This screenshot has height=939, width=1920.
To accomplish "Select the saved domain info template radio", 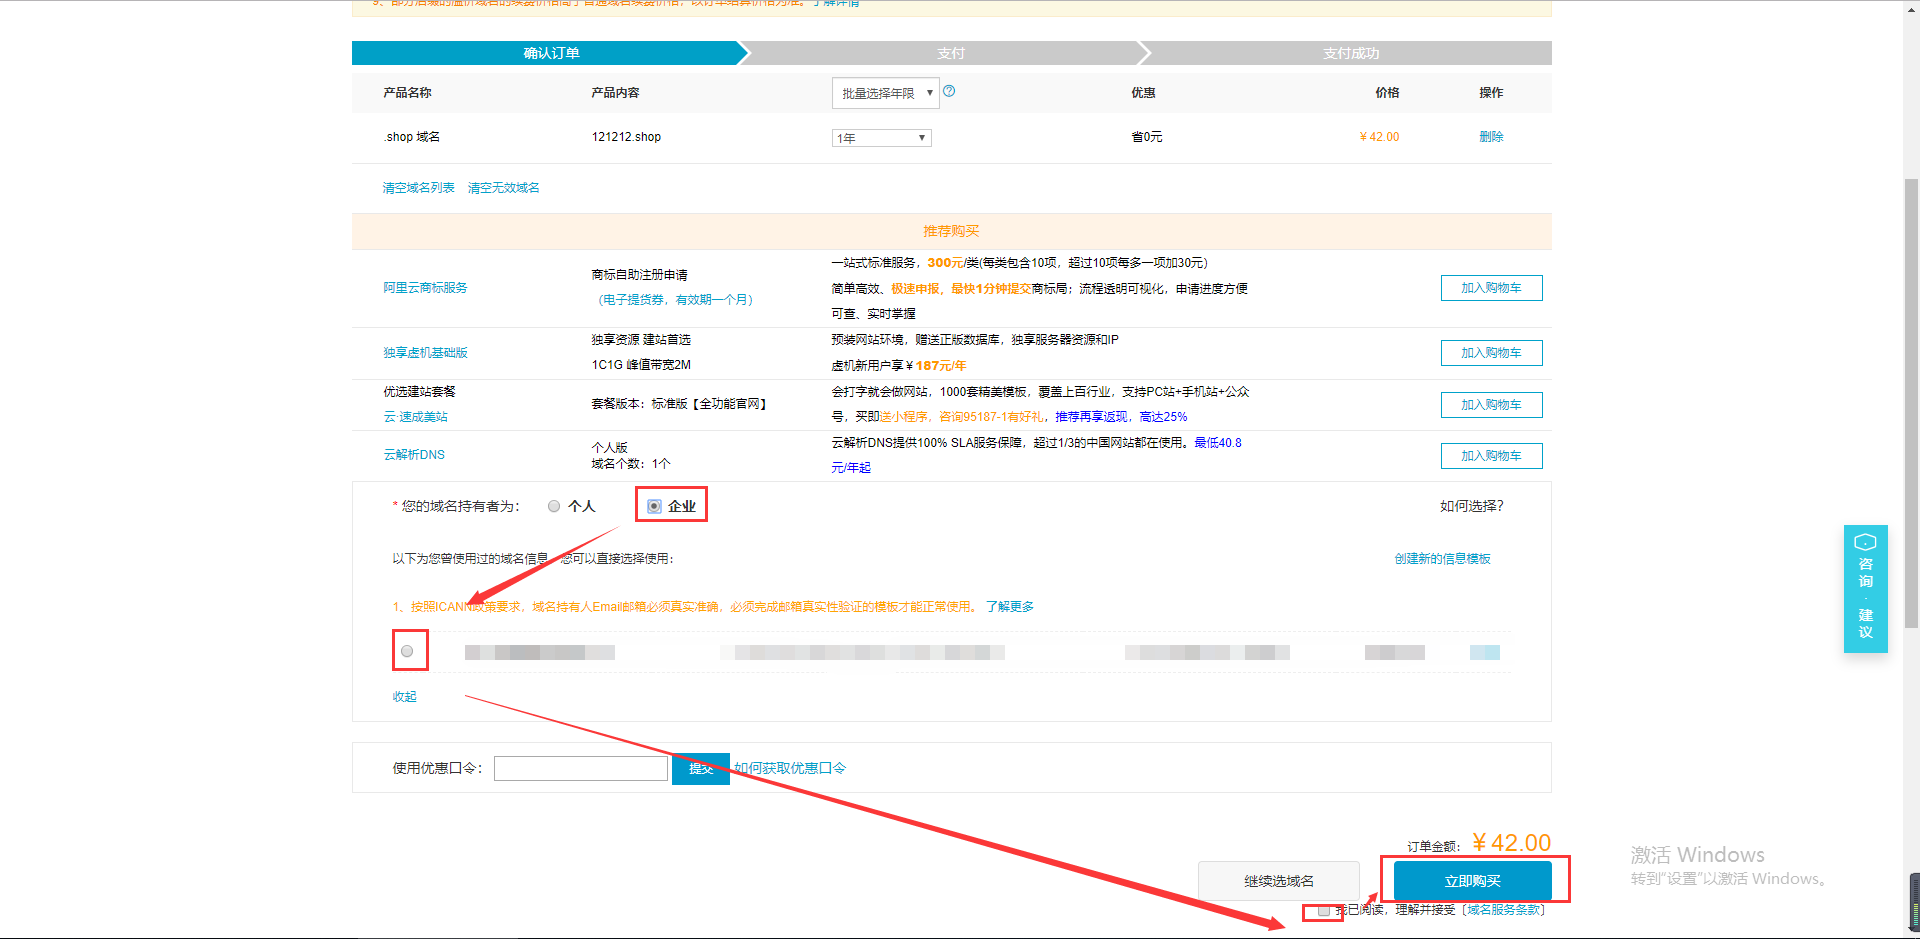I will pyautogui.click(x=407, y=651).
